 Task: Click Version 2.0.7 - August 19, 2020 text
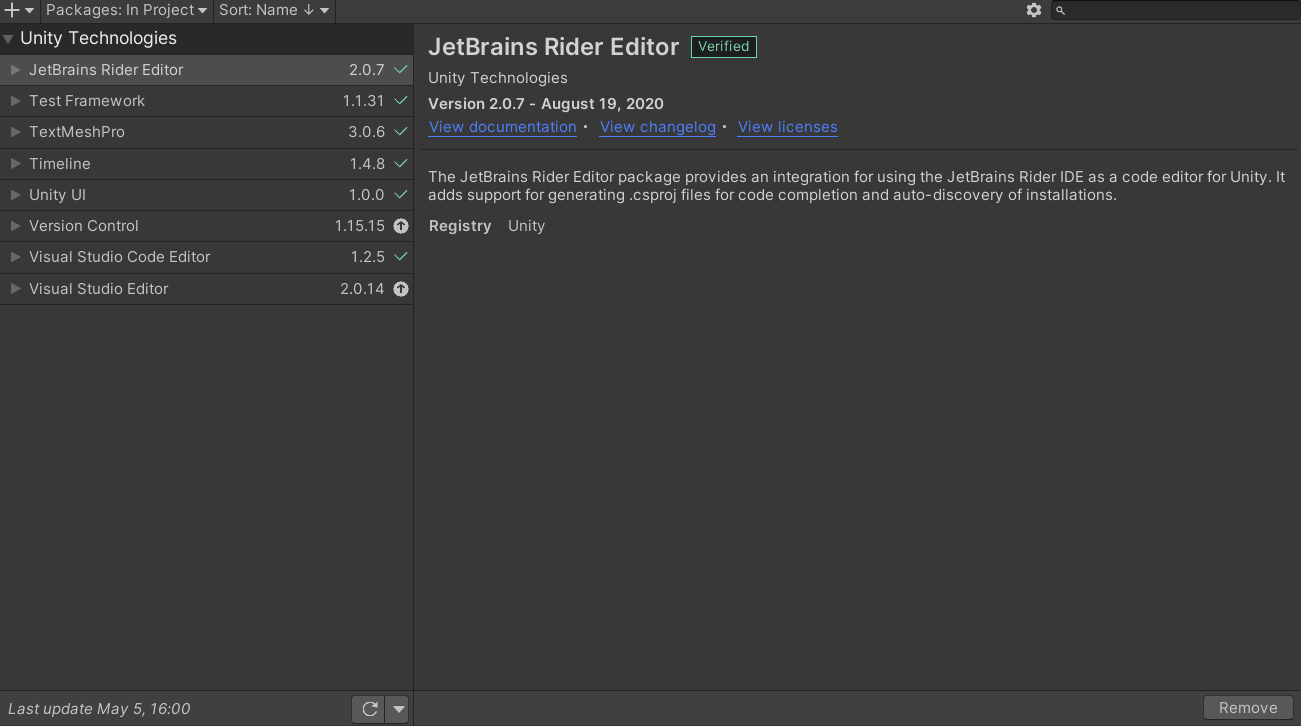[x=546, y=104]
